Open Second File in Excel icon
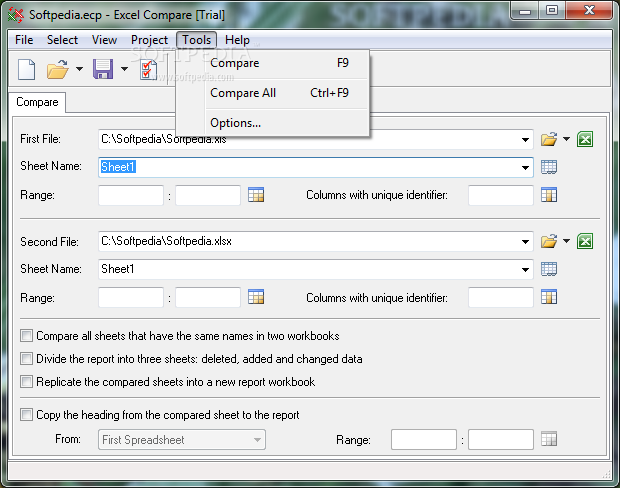This screenshot has width=620, height=488. point(585,241)
